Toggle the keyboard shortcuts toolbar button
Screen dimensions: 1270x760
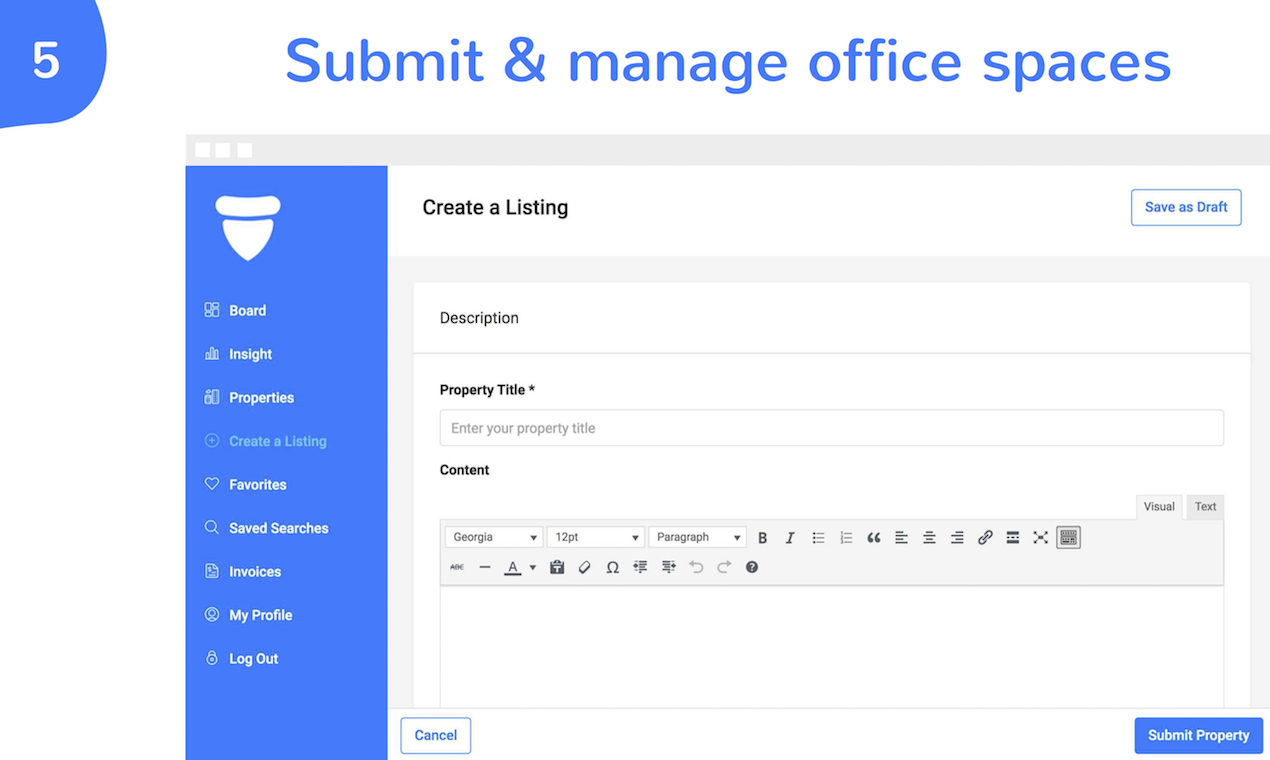[x=1068, y=537]
